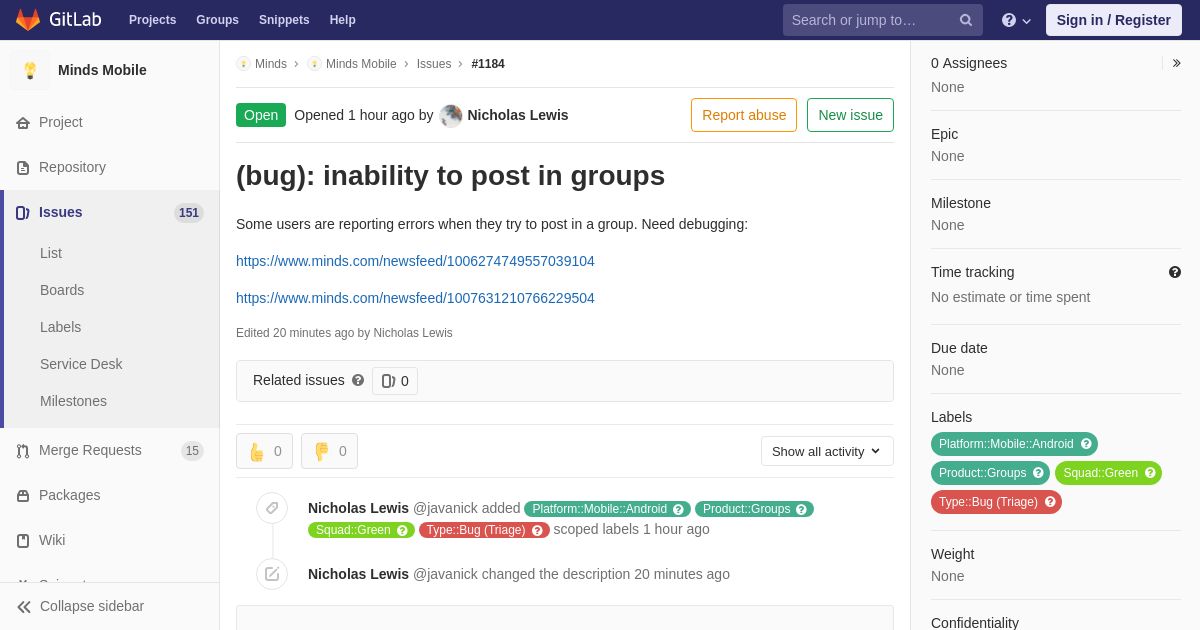The width and height of the screenshot is (1200, 630).
Task: Click Squad::Green label in the activity feed
Action: click(353, 530)
